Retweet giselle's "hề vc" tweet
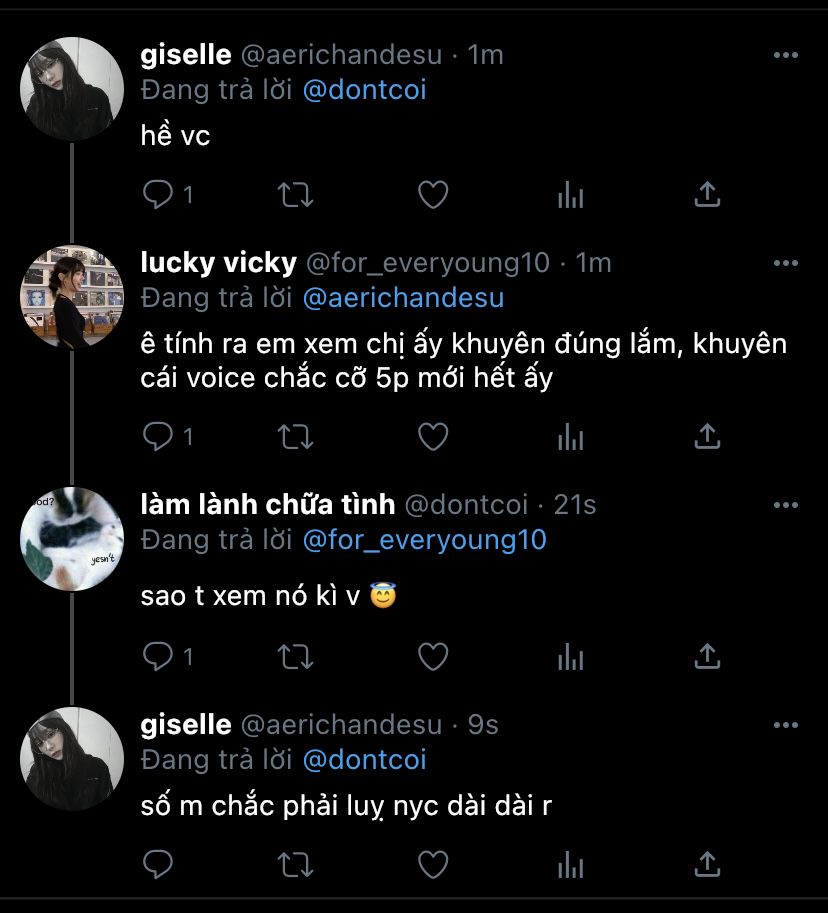 (295, 194)
